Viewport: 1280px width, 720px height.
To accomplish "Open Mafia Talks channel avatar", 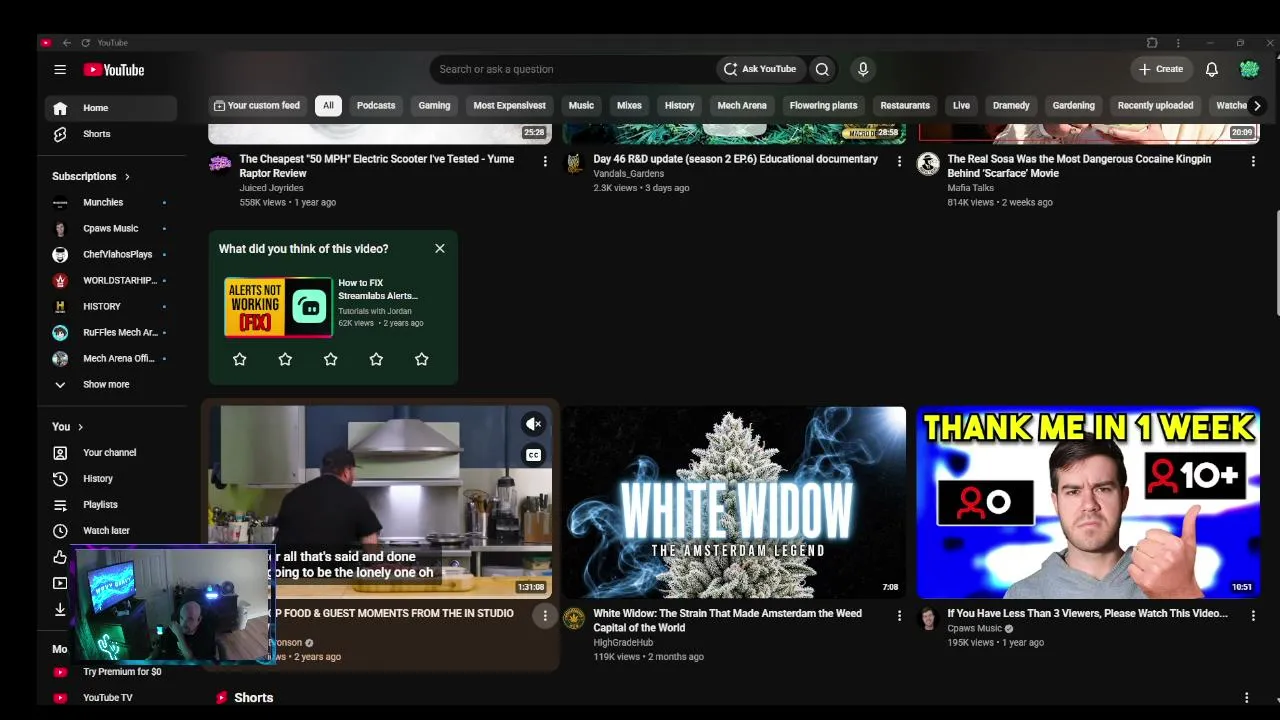I will [928, 163].
